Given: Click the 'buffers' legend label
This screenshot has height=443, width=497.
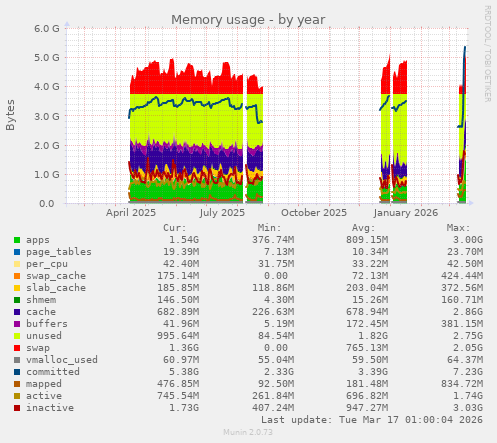Looking at the screenshot, I should (x=47, y=324).
